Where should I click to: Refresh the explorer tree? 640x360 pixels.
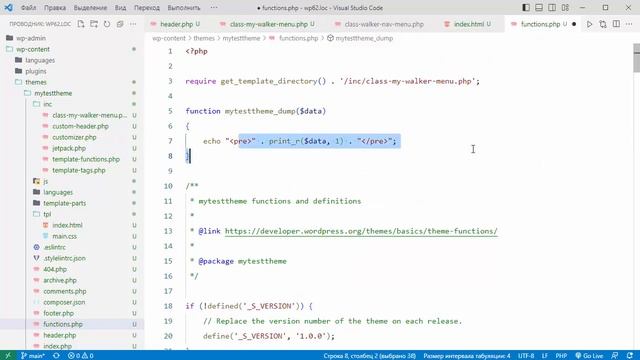pos(107,24)
